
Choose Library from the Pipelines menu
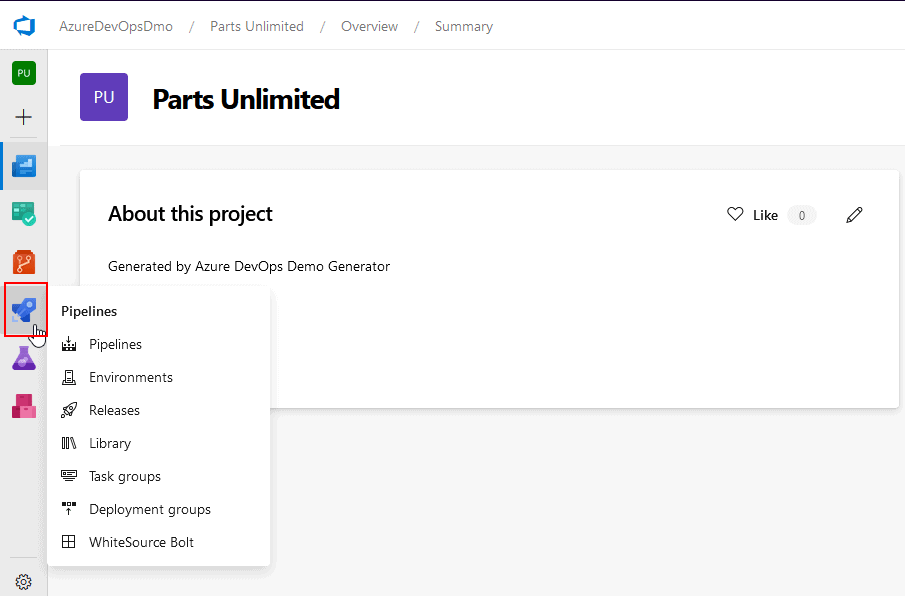tap(111, 443)
